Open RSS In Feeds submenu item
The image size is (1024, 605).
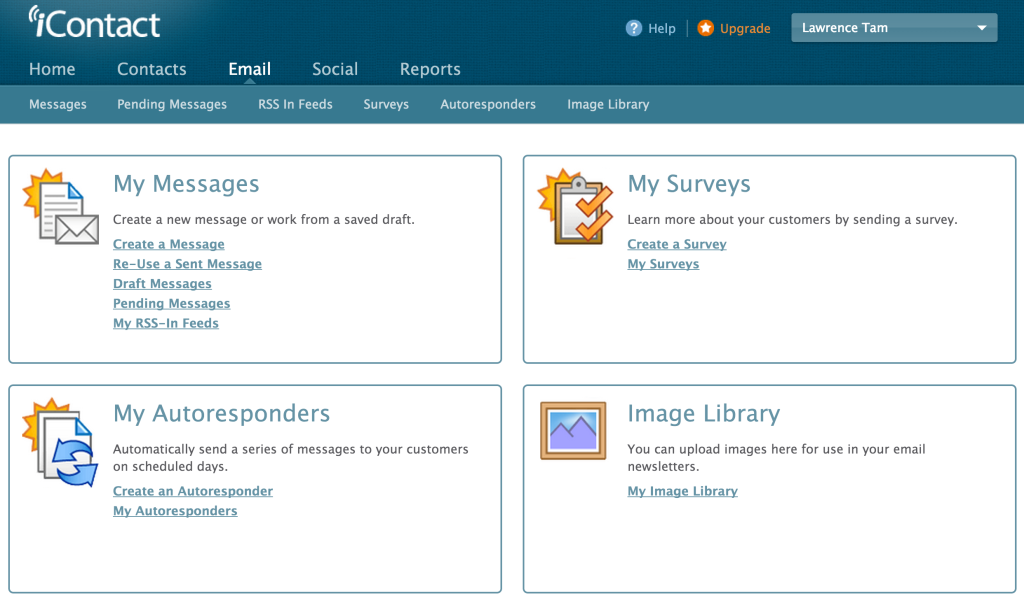(x=295, y=105)
